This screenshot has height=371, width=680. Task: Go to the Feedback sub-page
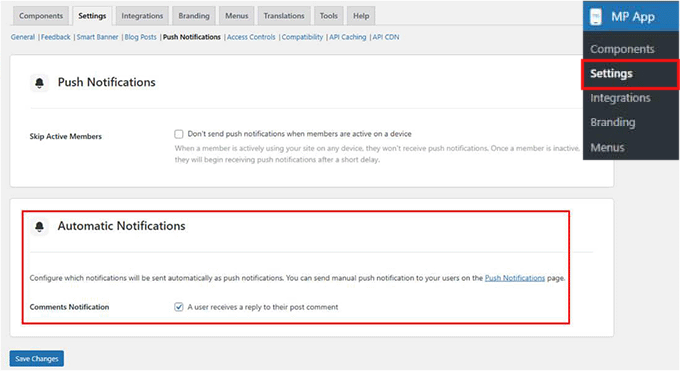point(56,37)
